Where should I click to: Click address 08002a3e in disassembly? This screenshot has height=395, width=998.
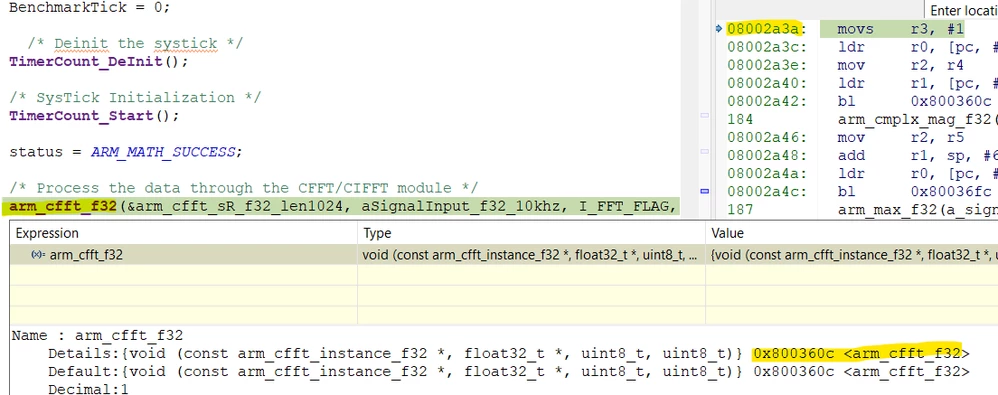766,65
